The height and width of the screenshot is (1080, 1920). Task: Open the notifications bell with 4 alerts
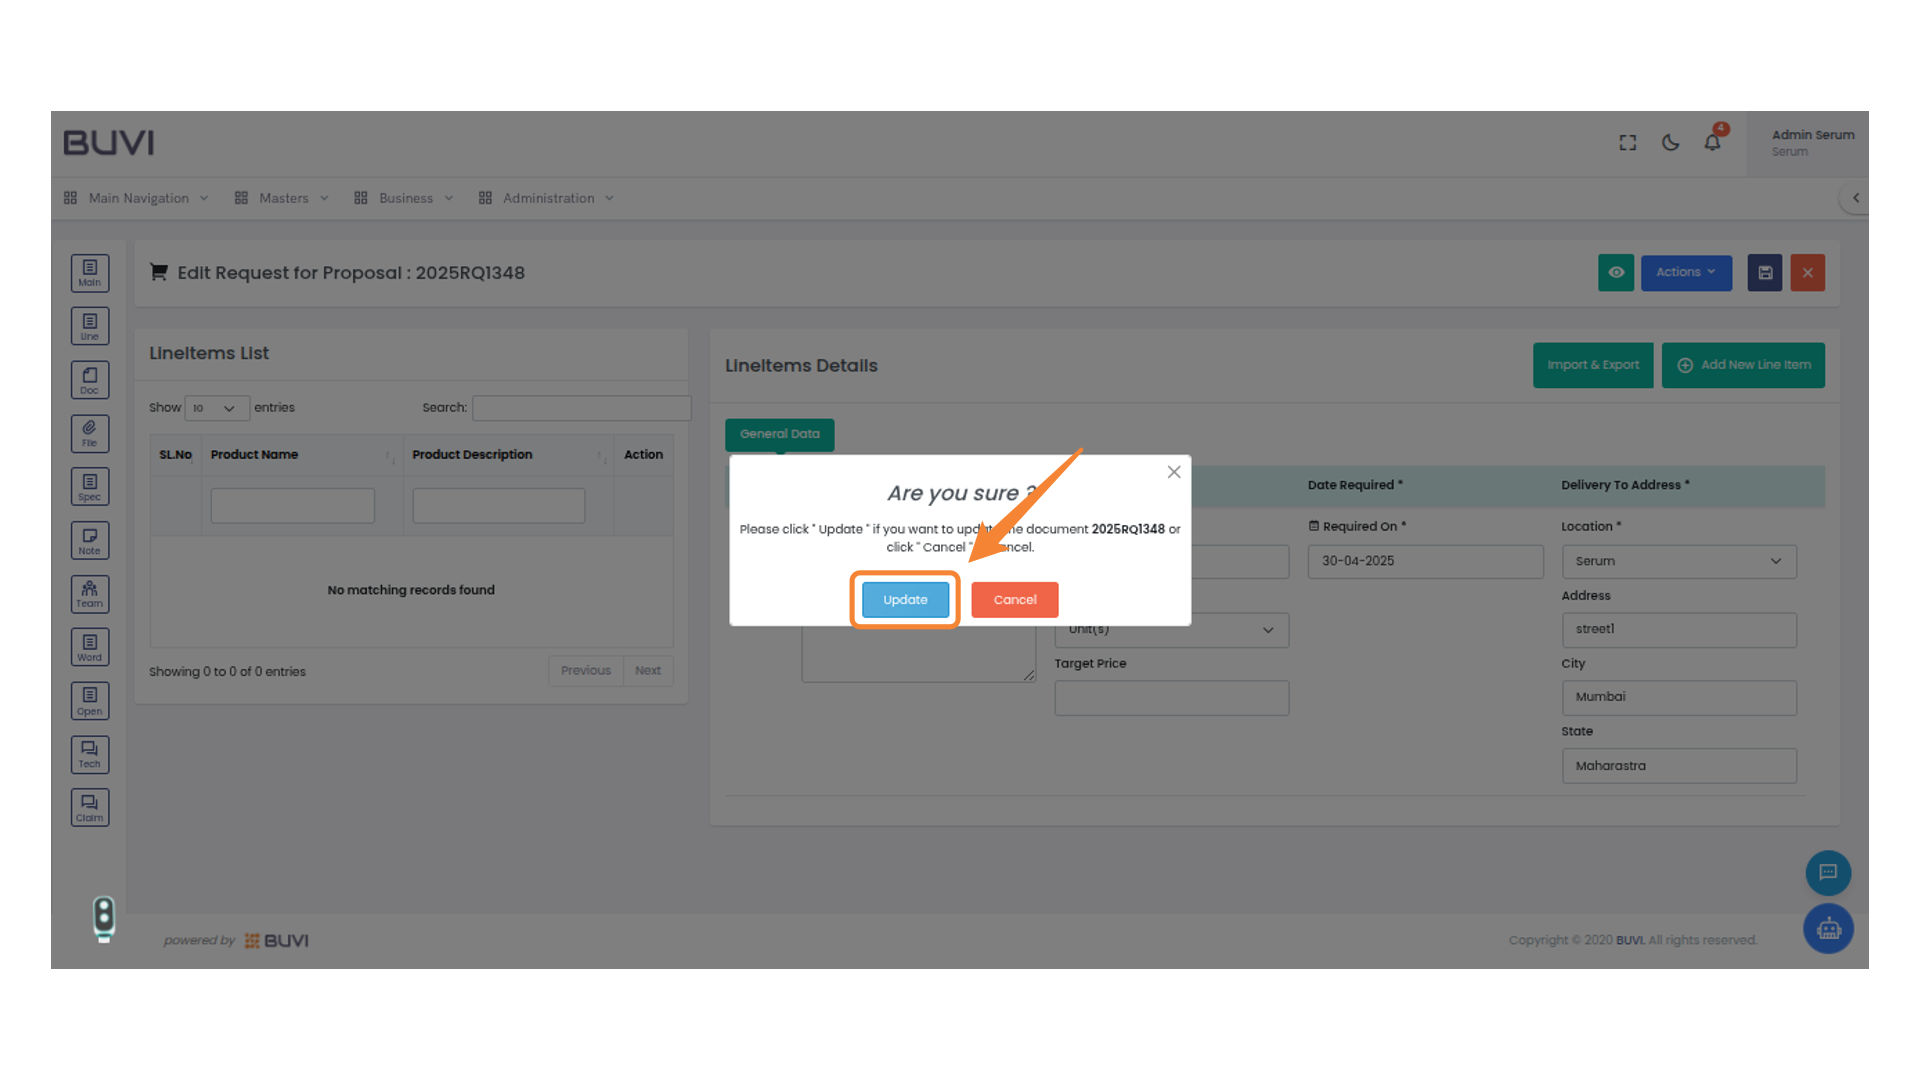pos(1711,142)
